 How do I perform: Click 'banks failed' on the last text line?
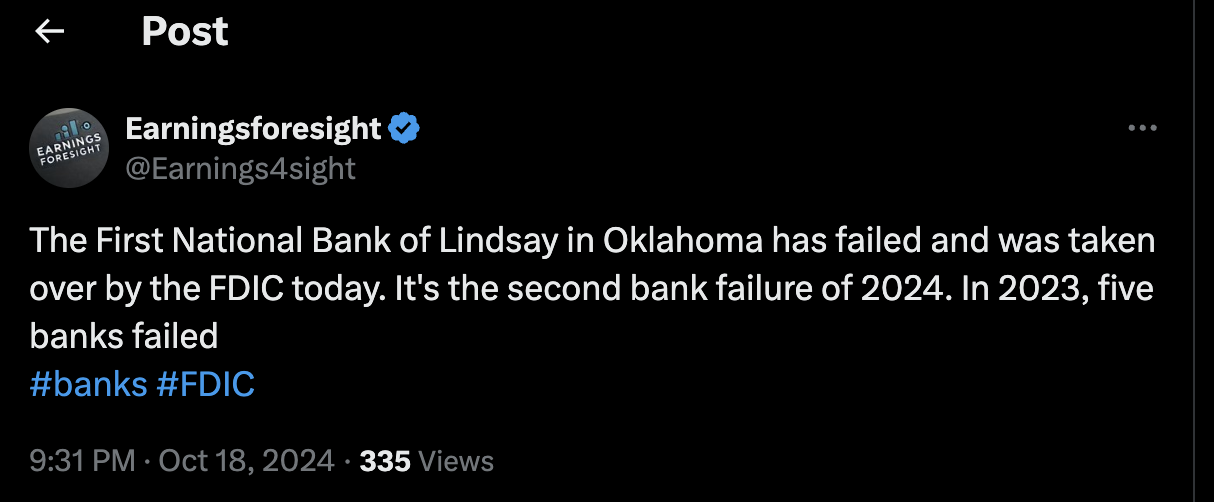(x=124, y=336)
